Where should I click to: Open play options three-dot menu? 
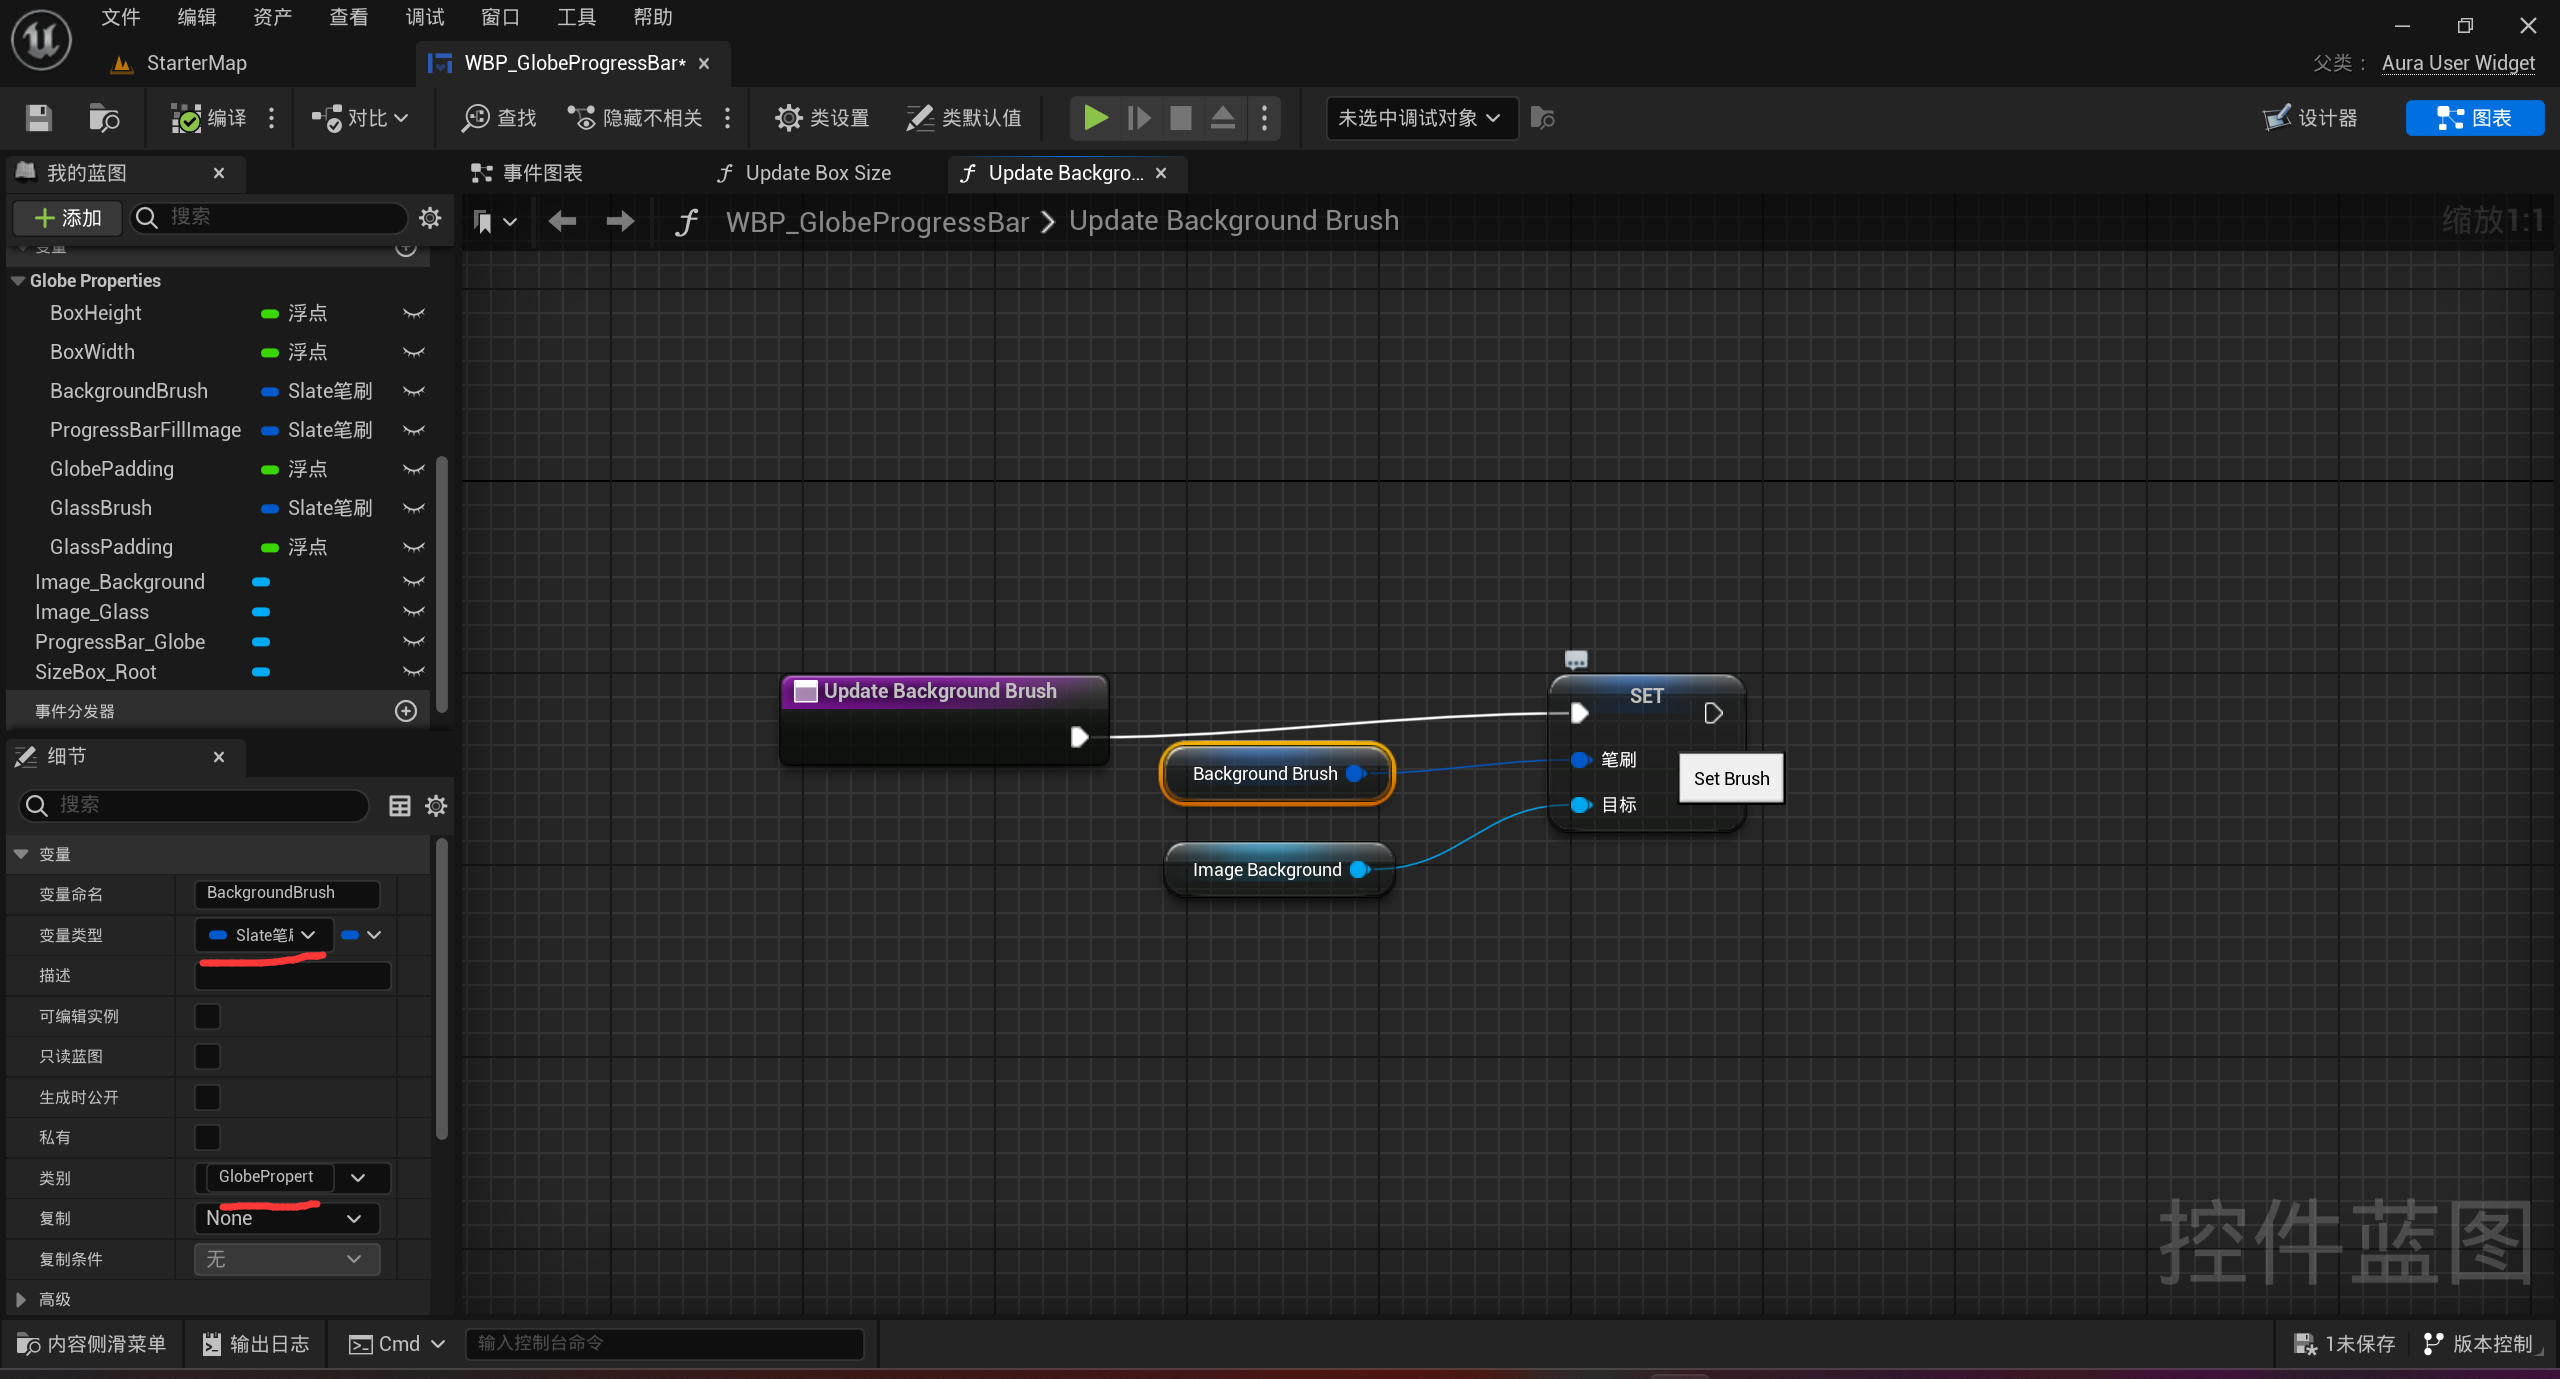coord(1265,118)
